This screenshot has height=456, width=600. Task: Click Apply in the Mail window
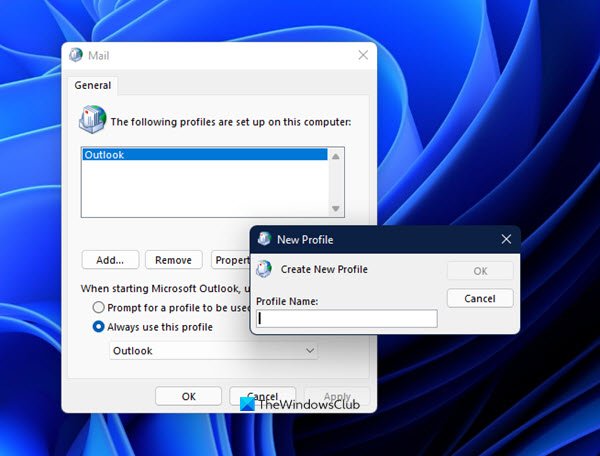pos(337,396)
